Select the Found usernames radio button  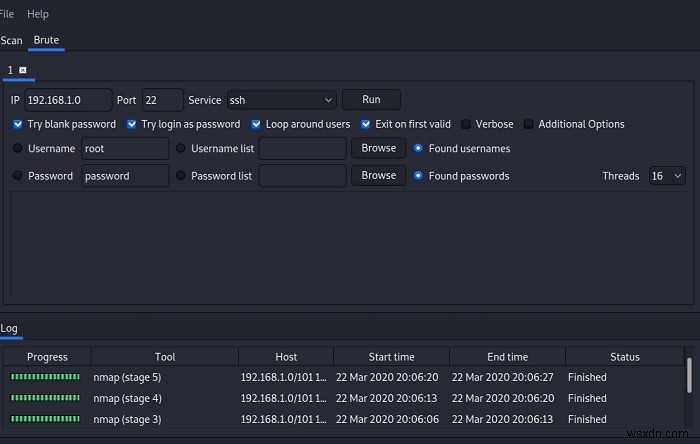(x=418, y=148)
